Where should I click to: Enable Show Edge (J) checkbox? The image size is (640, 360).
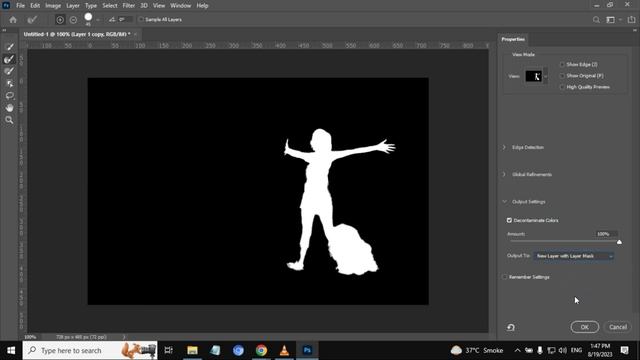(562, 64)
